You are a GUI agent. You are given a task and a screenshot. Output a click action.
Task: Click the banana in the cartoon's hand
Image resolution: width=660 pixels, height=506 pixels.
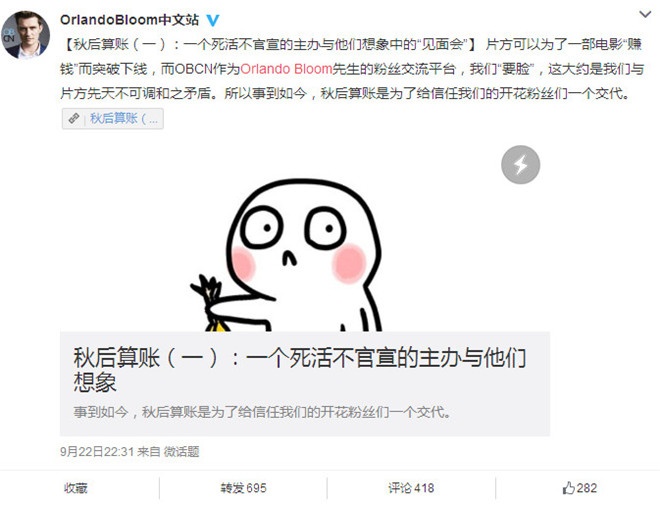pyautogui.click(x=217, y=325)
